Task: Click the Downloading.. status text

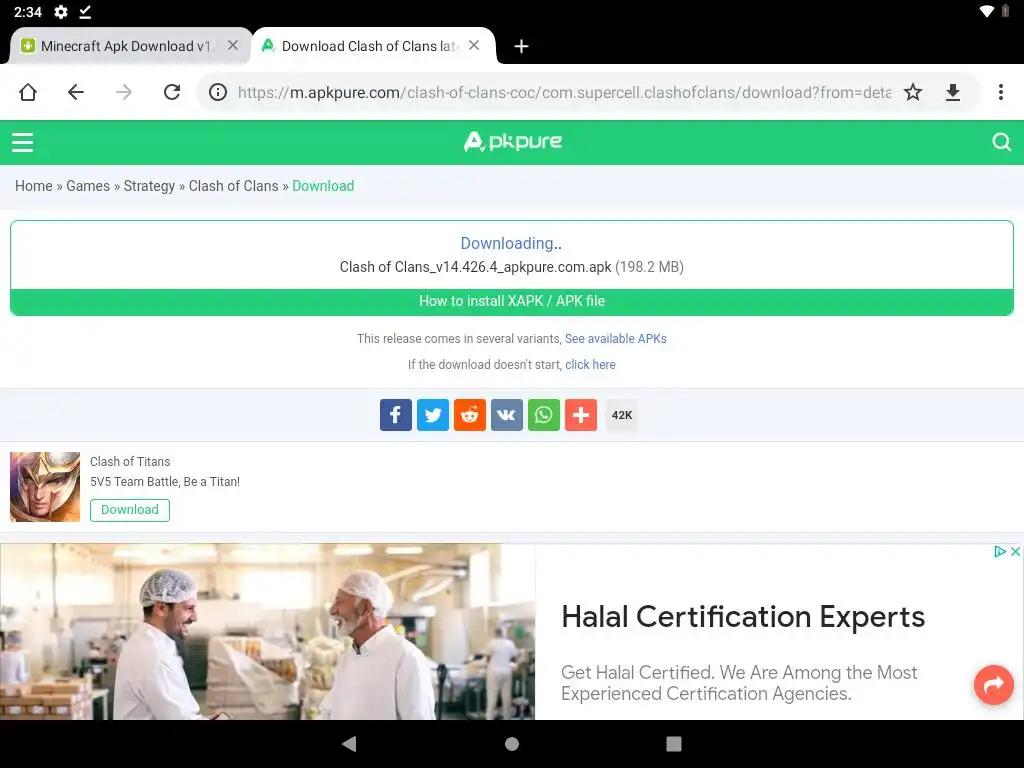Action: (511, 244)
